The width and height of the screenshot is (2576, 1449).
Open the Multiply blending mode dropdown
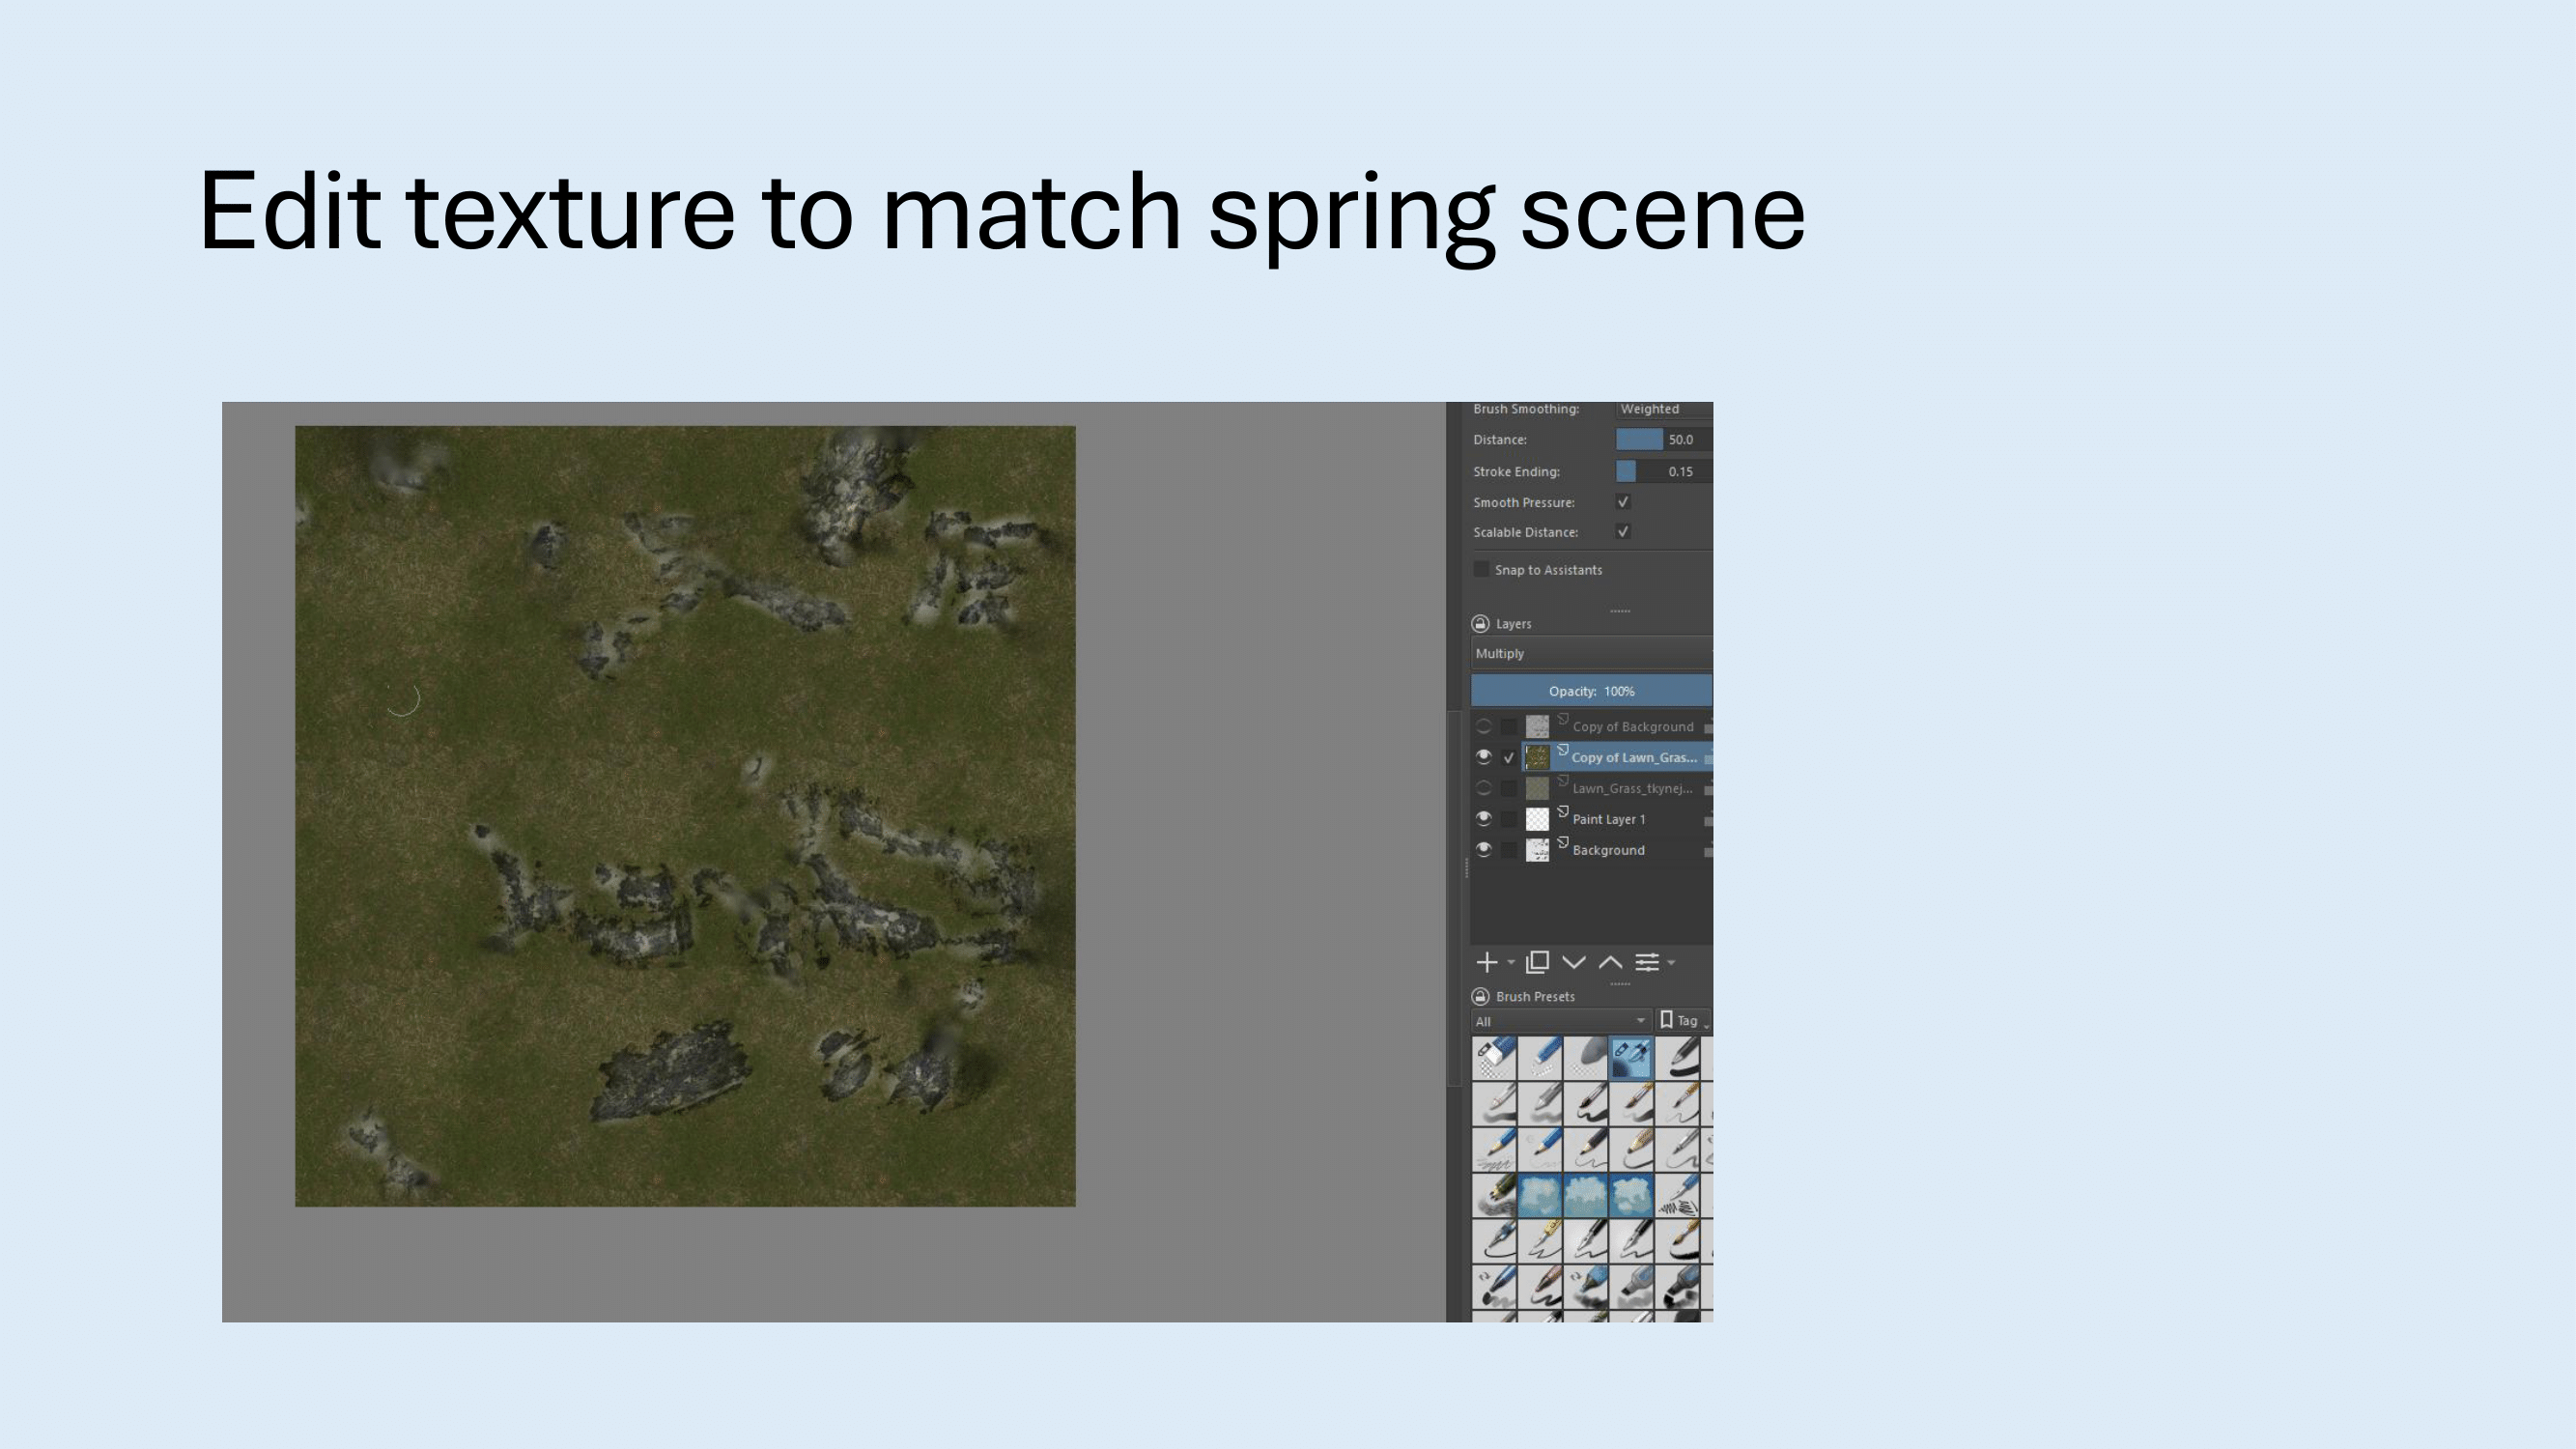point(1591,654)
